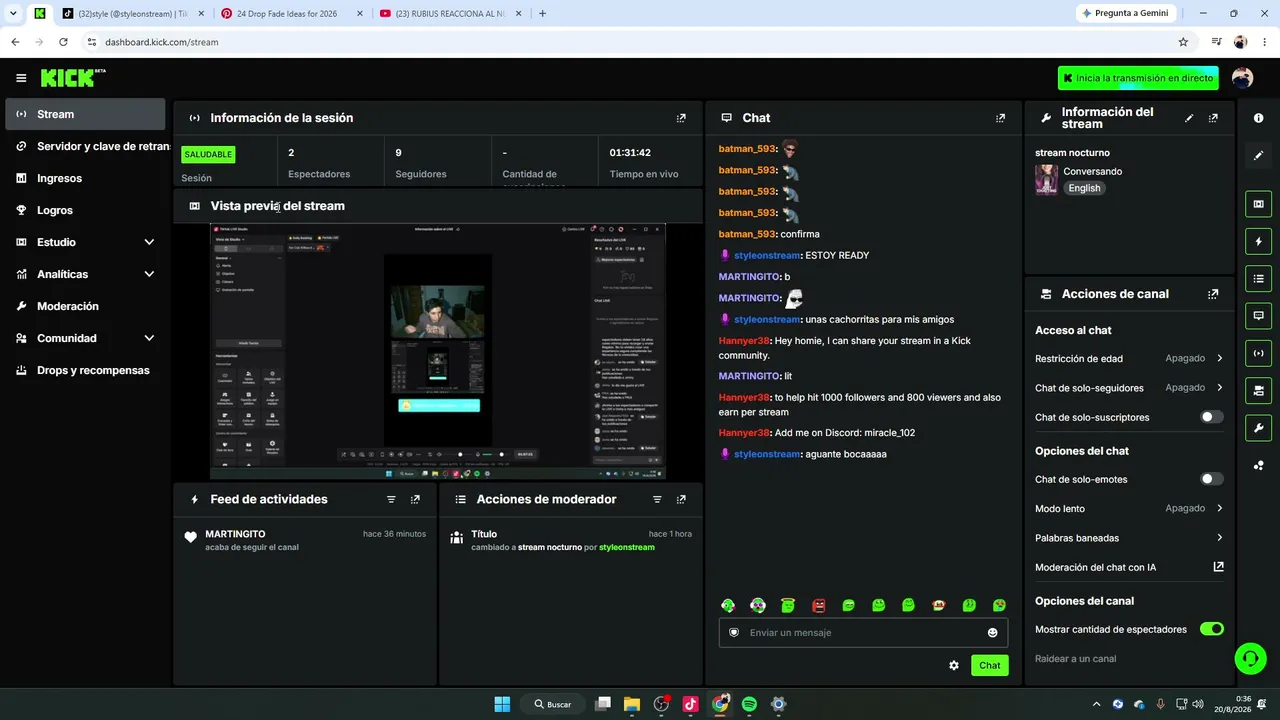This screenshot has width=1280, height=720.
Task: Open the emoji picker in message box
Action: click(992, 632)
